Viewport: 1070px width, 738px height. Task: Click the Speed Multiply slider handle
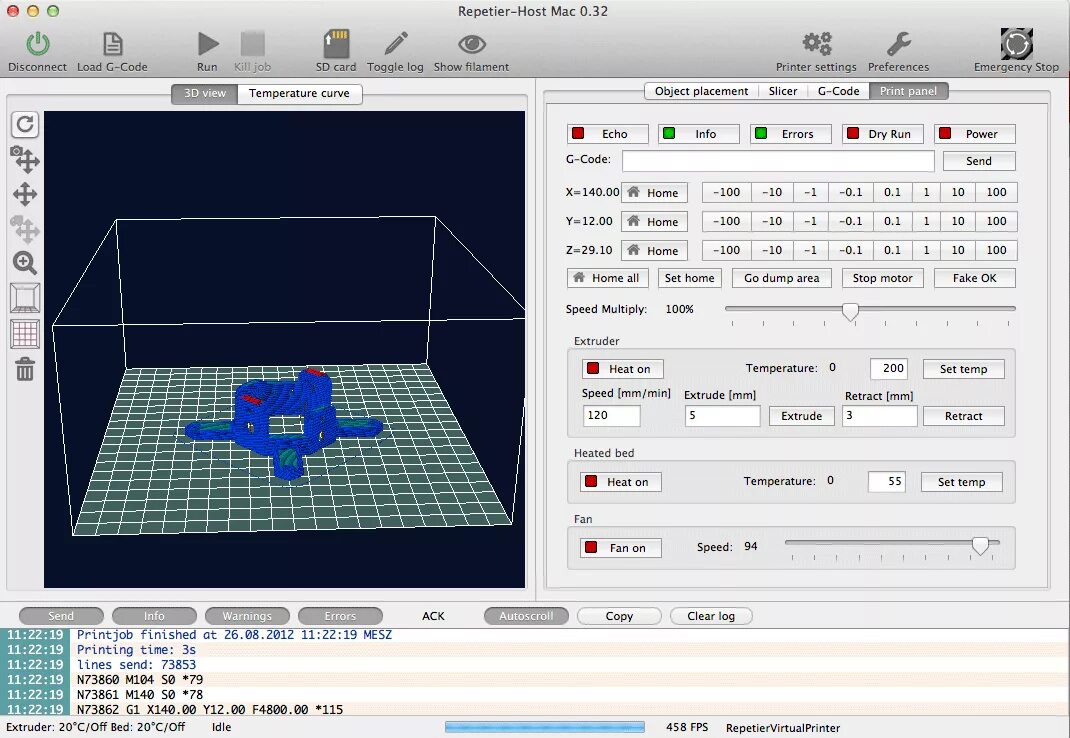[x=850, y=311]
